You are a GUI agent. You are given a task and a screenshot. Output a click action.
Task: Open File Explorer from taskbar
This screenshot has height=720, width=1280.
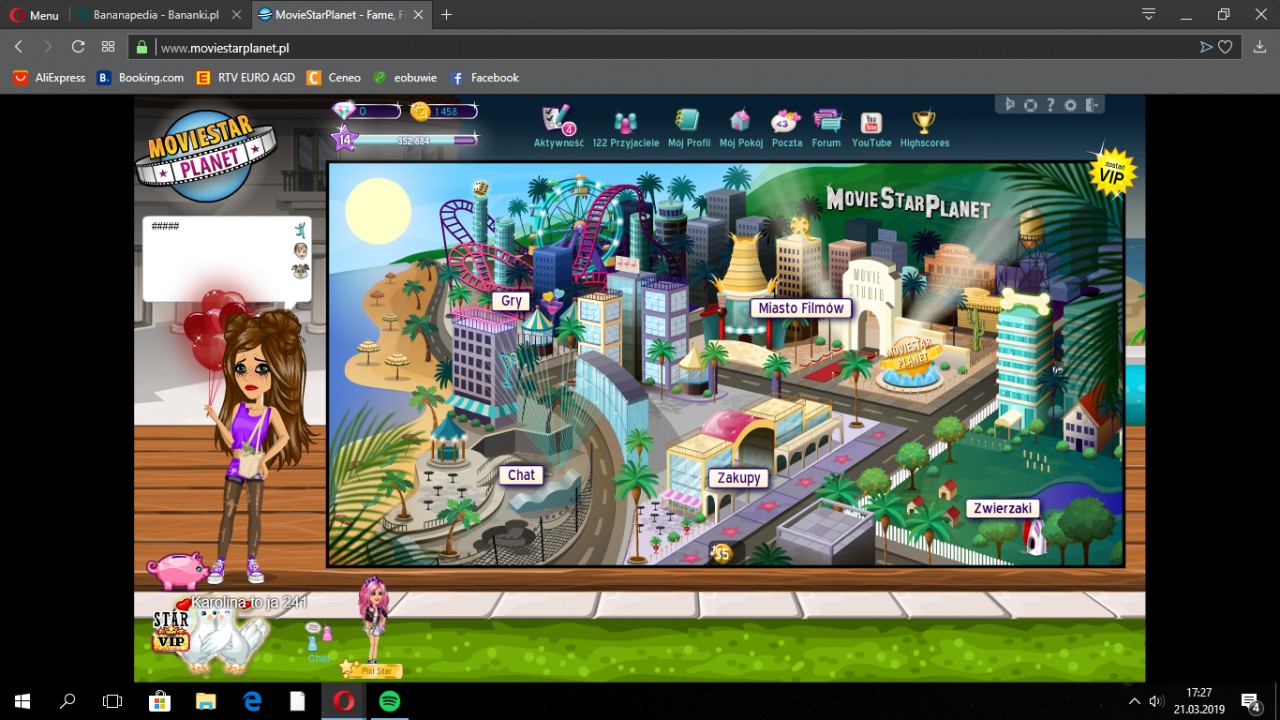(205, 701)
